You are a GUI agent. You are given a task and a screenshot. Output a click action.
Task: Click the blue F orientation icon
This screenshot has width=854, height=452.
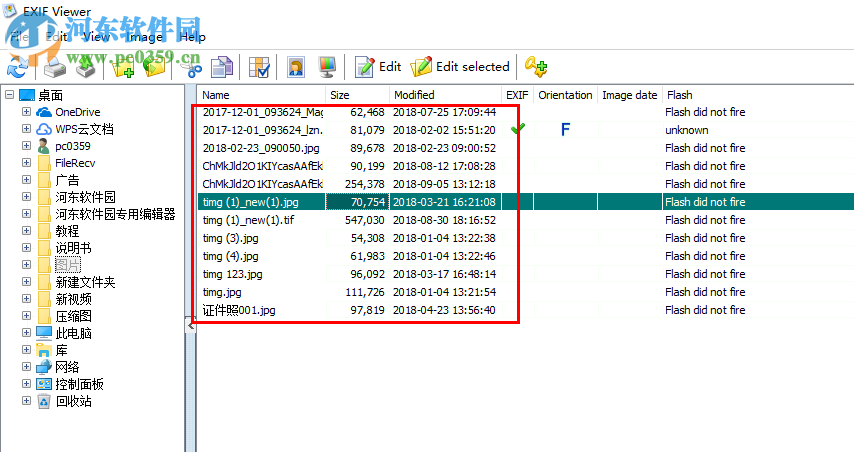(x=565, y=130)
